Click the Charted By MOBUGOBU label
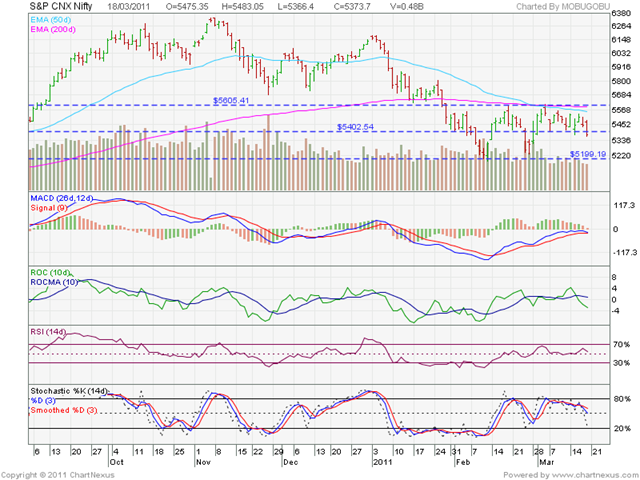Viewport: 640px width, 480px height. point(563,7)
